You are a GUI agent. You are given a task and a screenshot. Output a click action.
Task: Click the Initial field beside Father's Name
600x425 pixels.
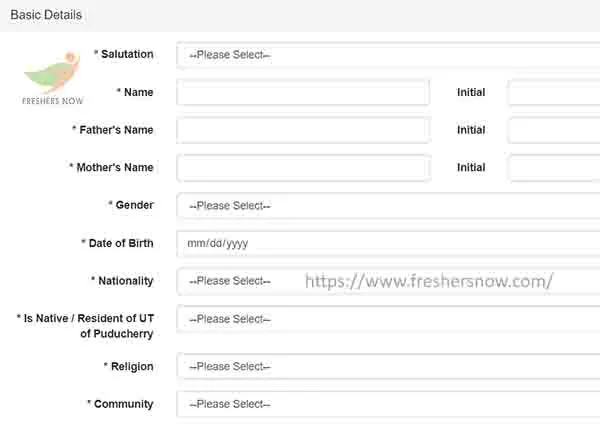(554, 130)
